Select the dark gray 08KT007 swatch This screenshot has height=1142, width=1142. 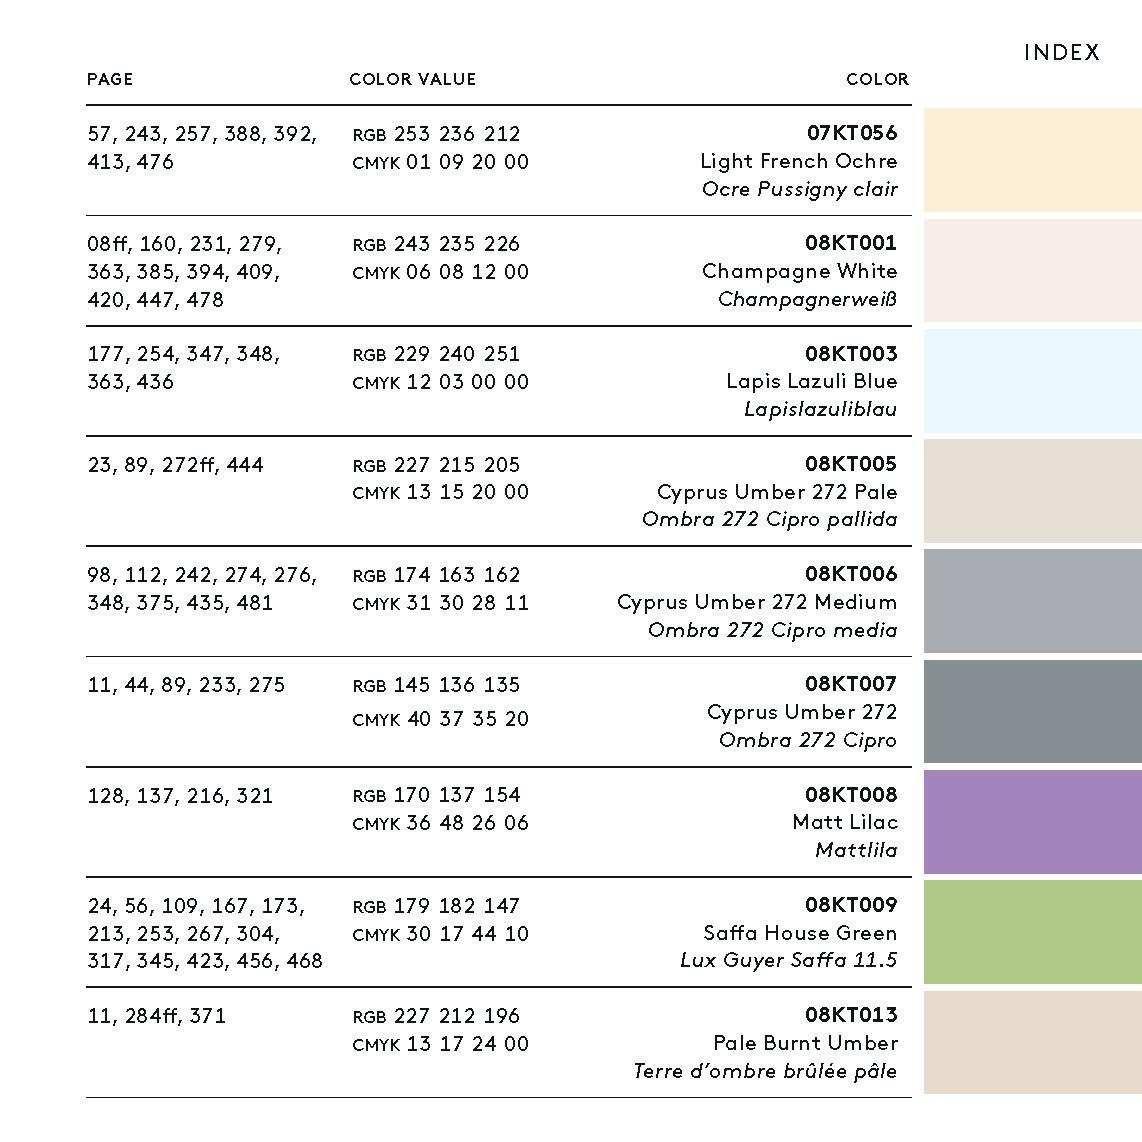1032,711
